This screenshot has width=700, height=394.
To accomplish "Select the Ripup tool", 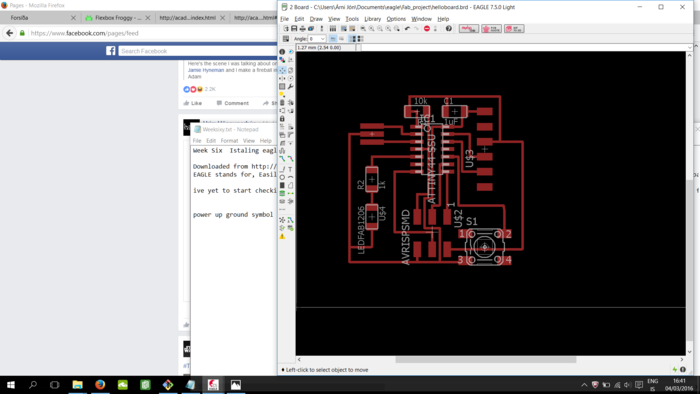I will click(x=291, y=159).
